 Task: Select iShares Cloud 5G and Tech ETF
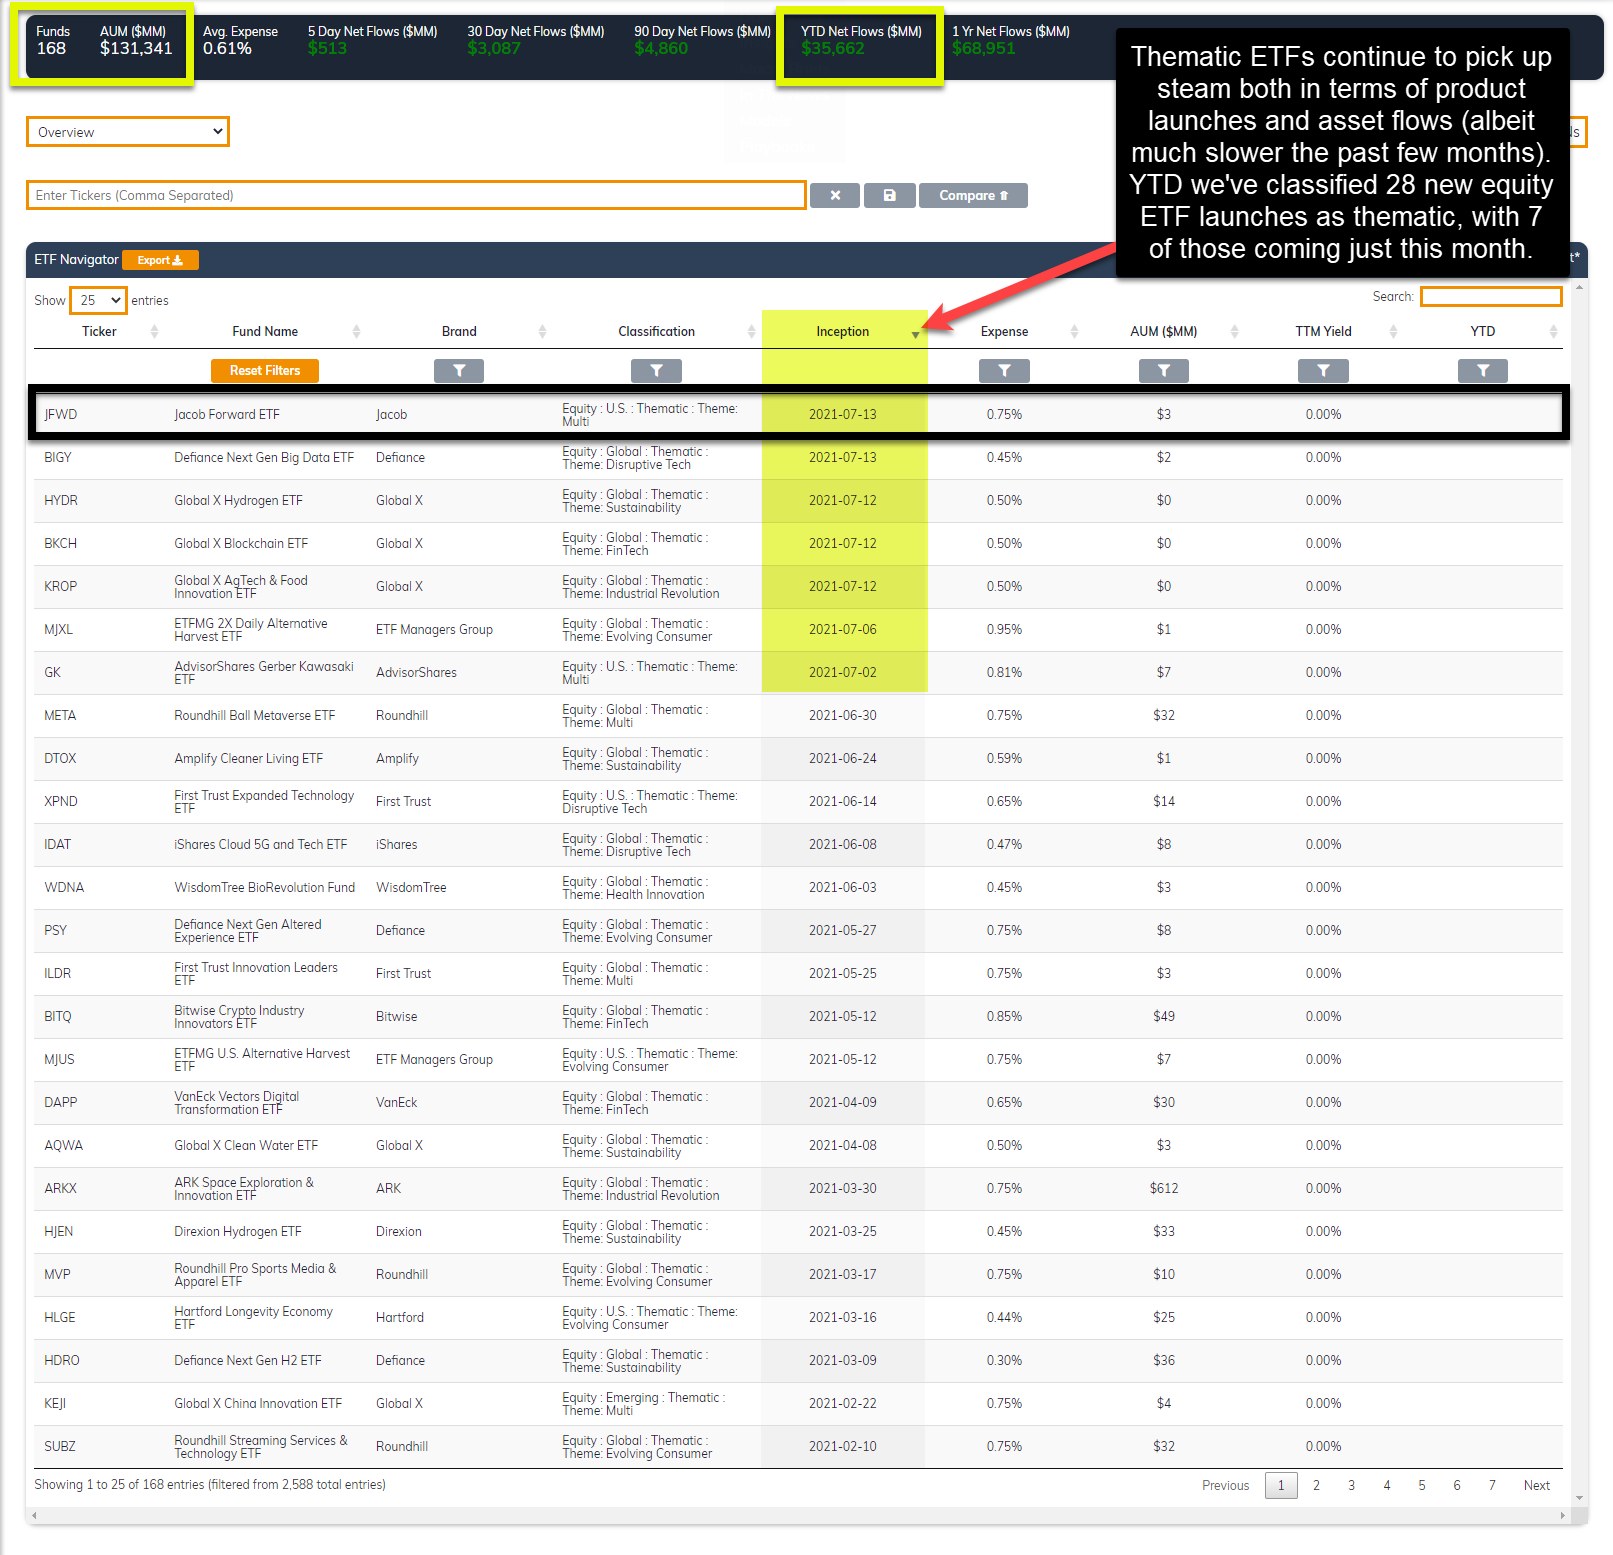click(x=261, y=845)
